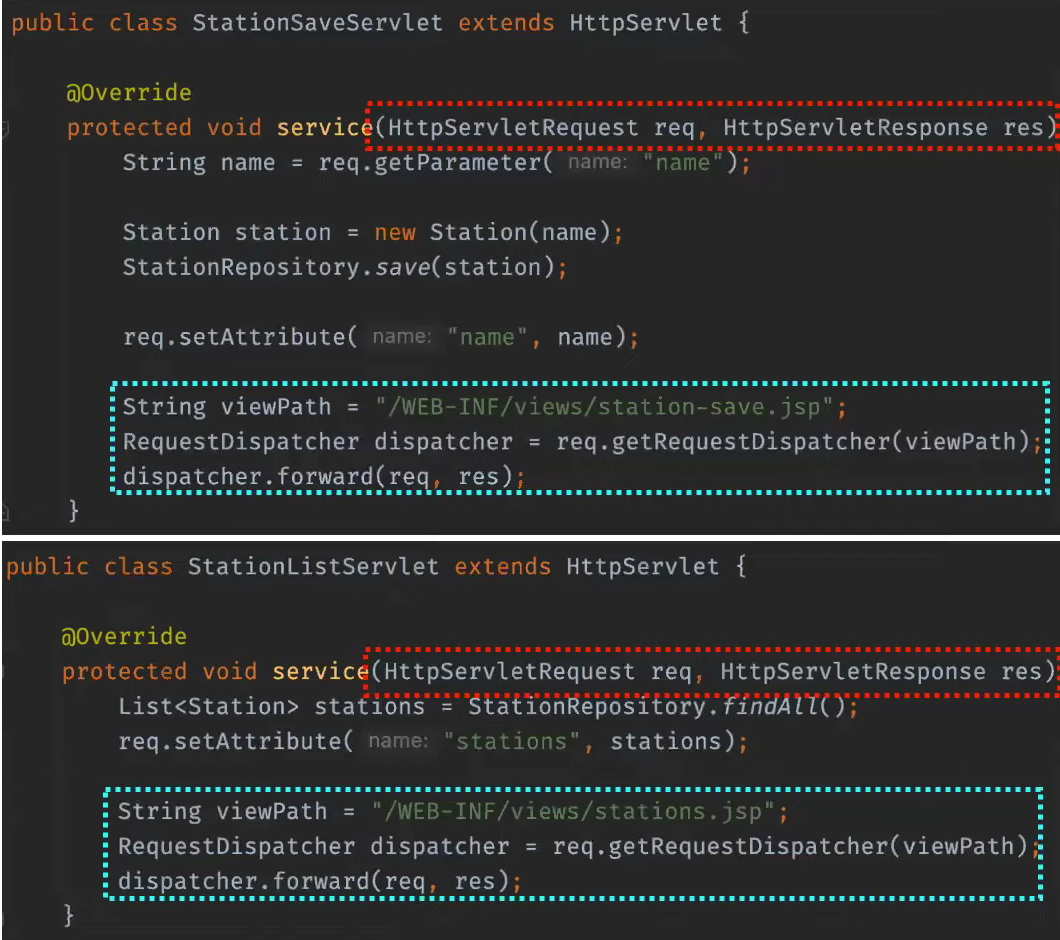Click the class name StationListServlet
Viewport: 1060px width, 940px height.
click(x=313, y=566)
